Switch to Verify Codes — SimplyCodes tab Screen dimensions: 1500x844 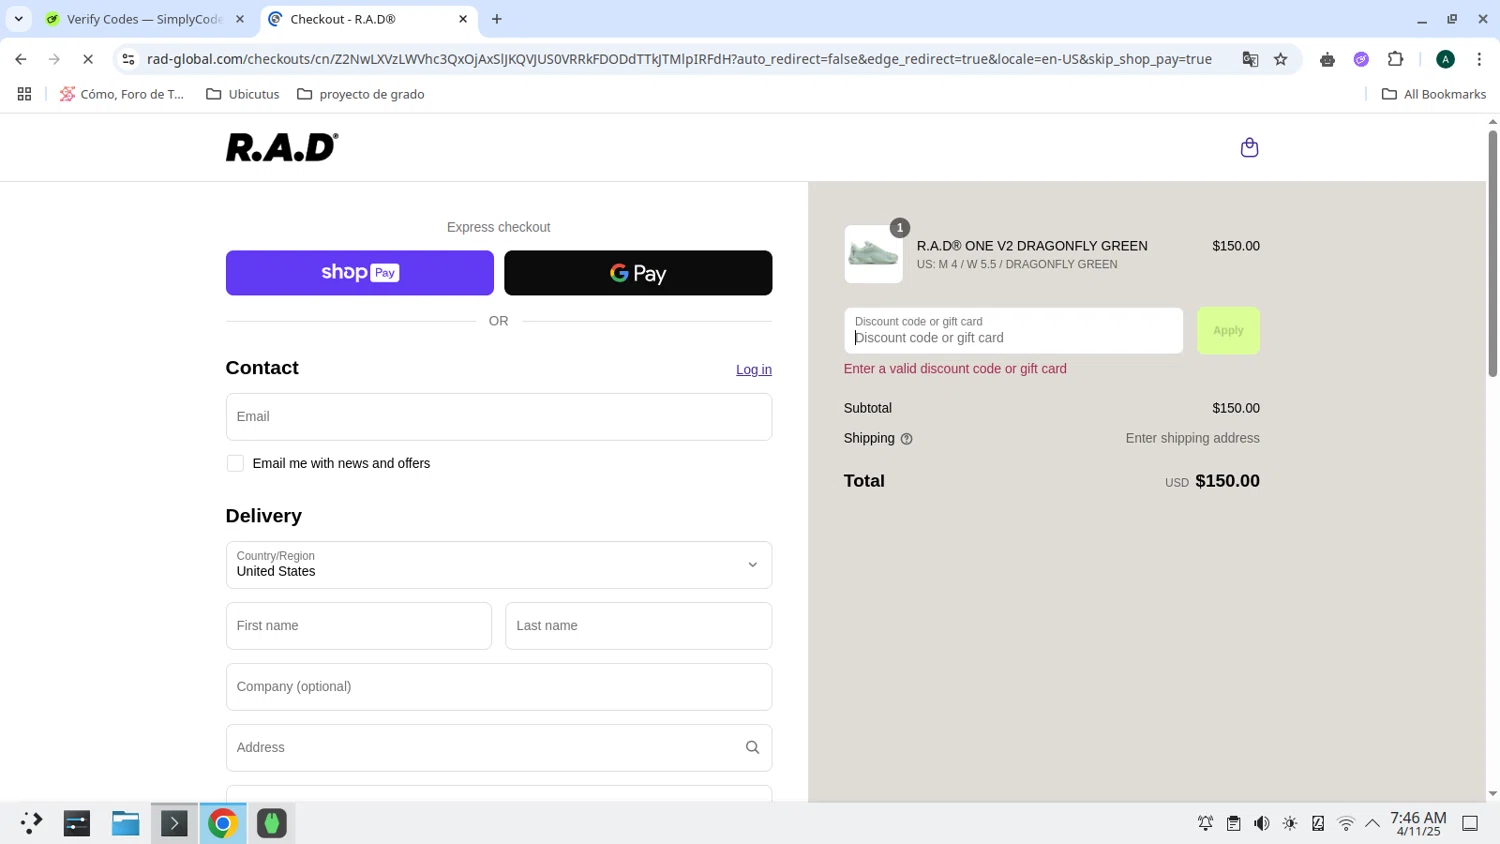pos(145,19)
